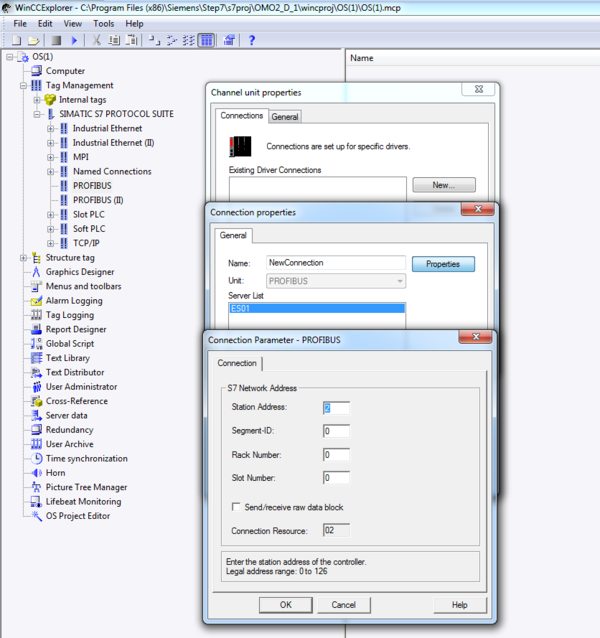Click the Properties button
The width and height of the screenshot is (600, 638).
[442, 264]
